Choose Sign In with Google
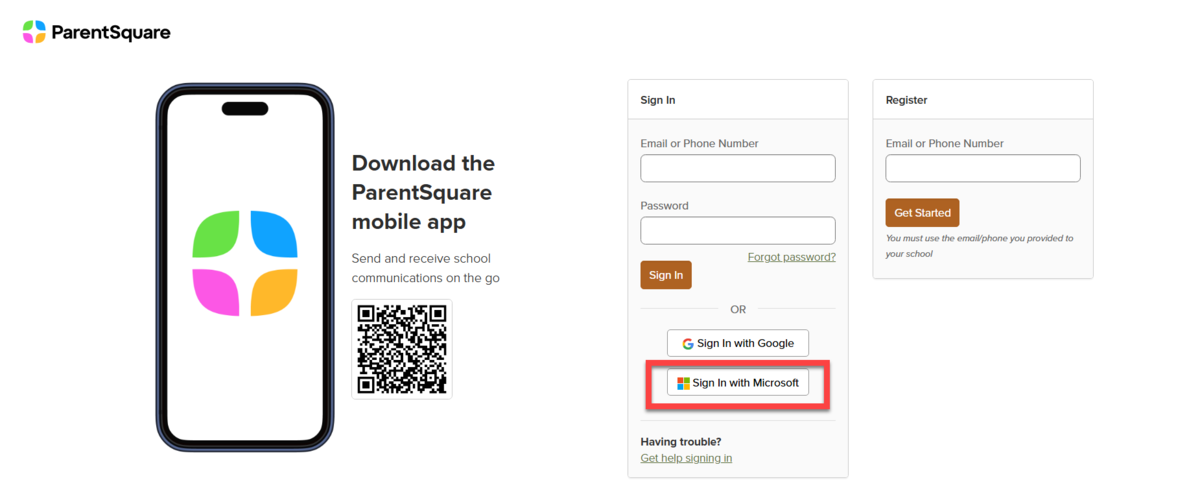The image size is (1200, 500). pyautogui.click(x=738, y=343)
